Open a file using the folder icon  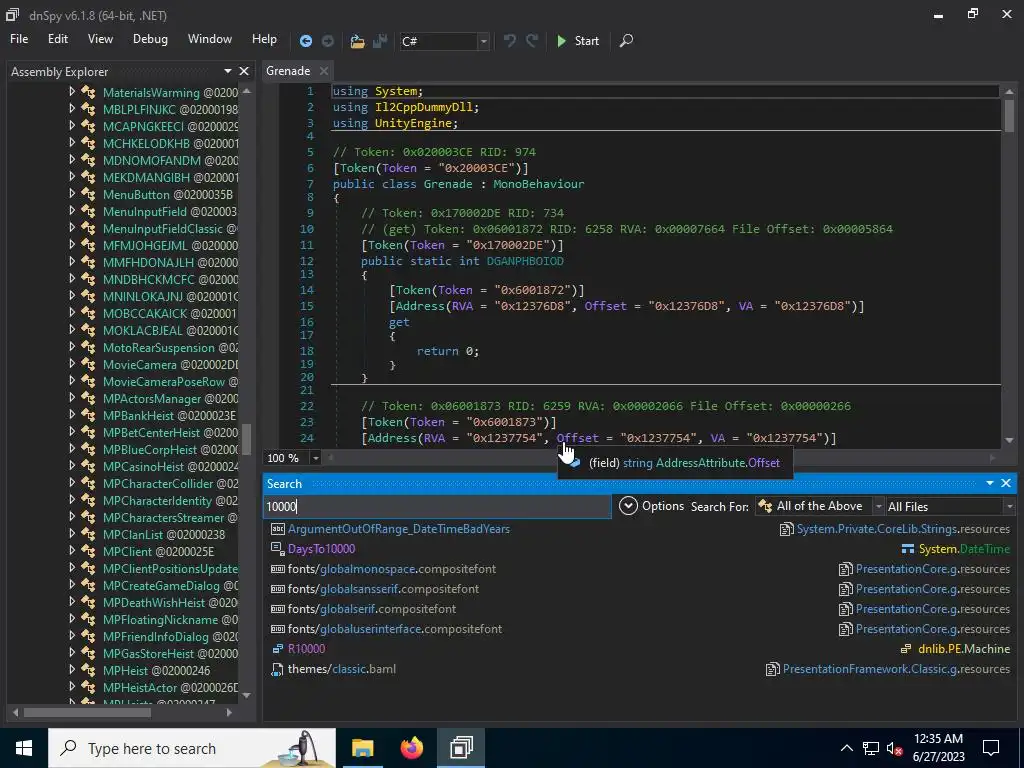click(357, 41)
